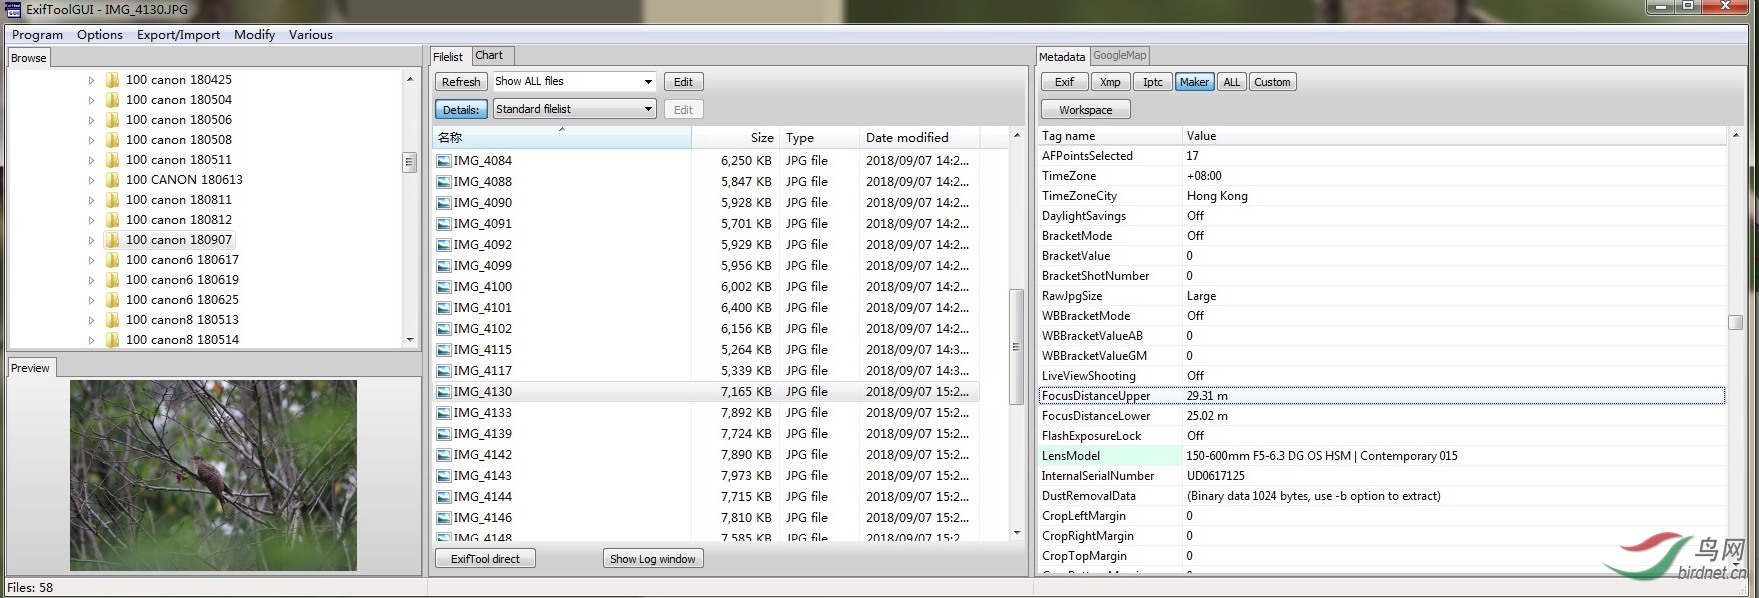Switch to the GoogleMap tab

1119,56
